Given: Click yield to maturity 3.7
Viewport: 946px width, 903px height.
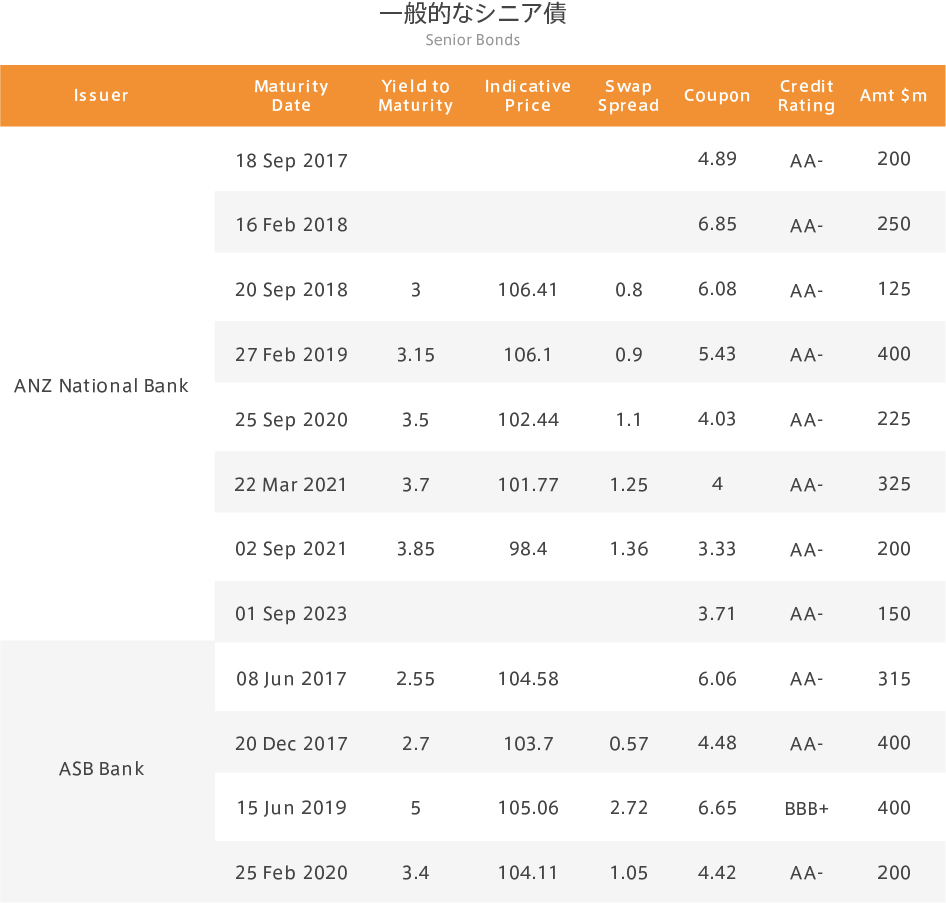Looking at the screenshot, I should 416,484.
